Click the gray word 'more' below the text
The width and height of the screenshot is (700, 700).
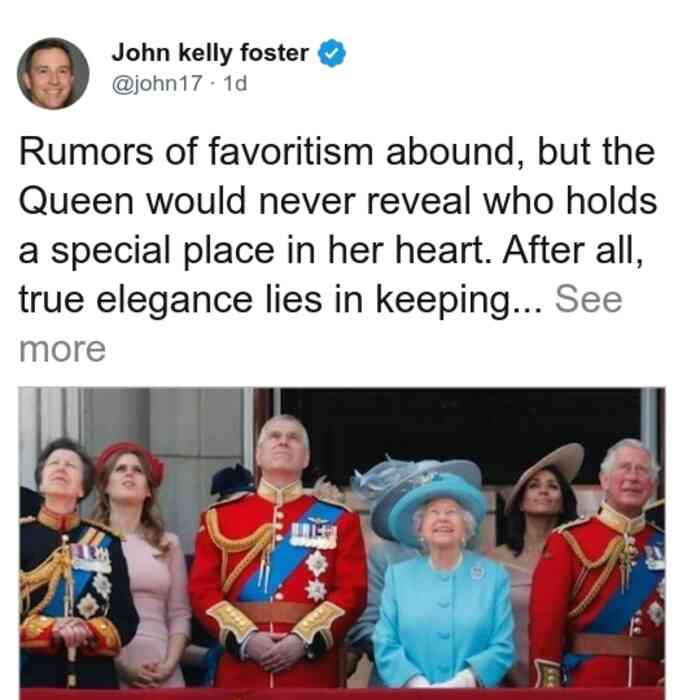(62, 349)
